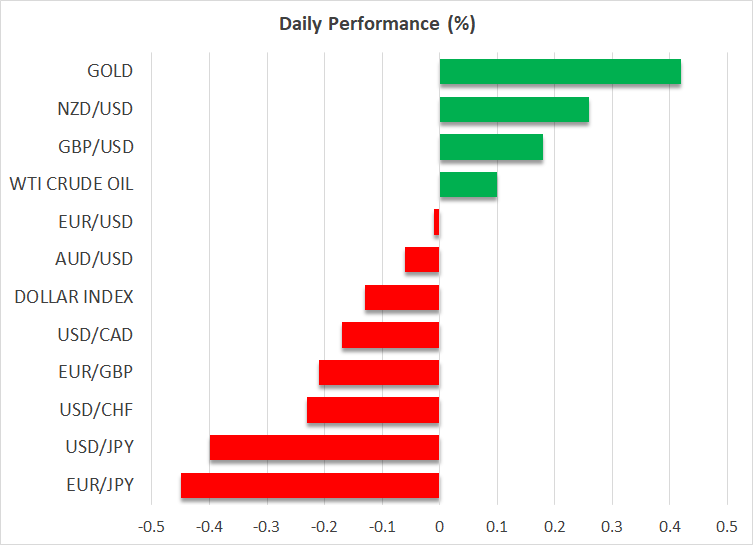Click the 0.5 axis tick label
Viewport: 753px width, 545px height.
727,526
